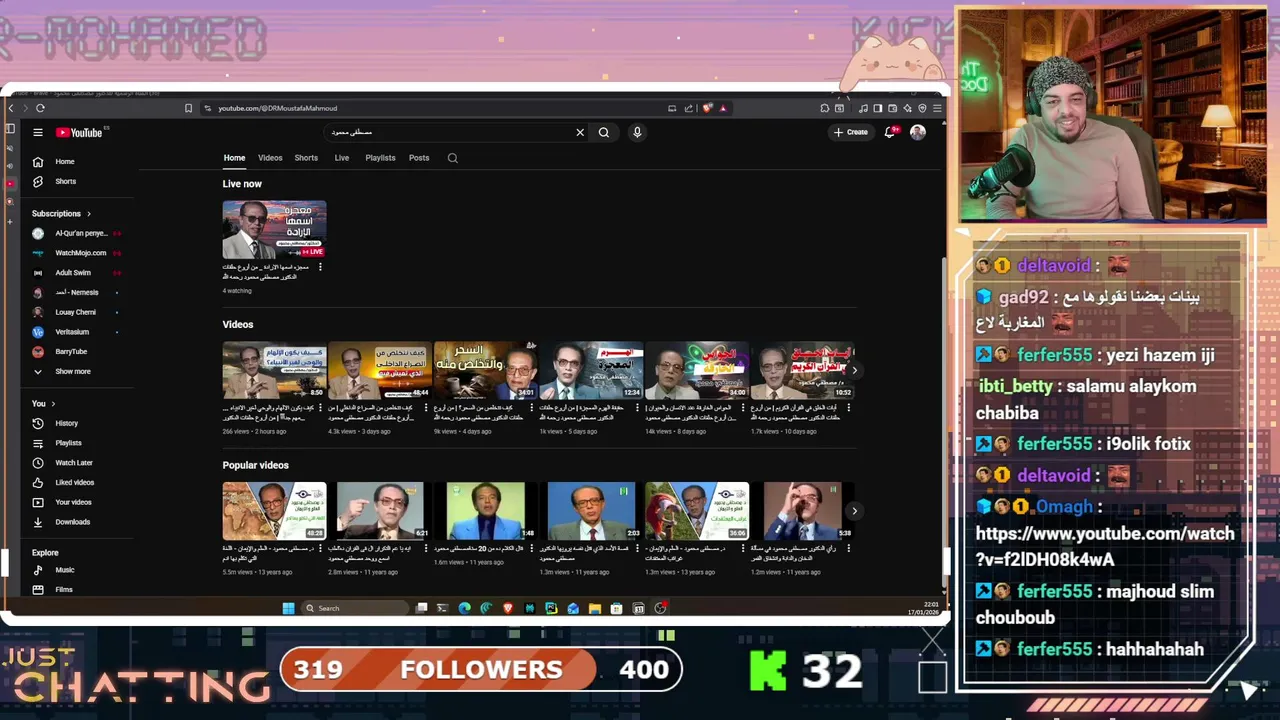Bookmark this page in address bar

pos(188,108)
